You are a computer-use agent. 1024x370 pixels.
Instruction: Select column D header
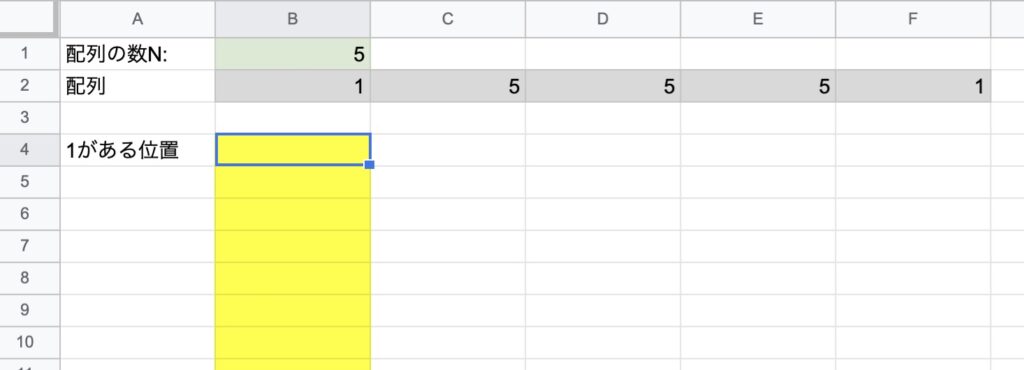click(603, 19)
